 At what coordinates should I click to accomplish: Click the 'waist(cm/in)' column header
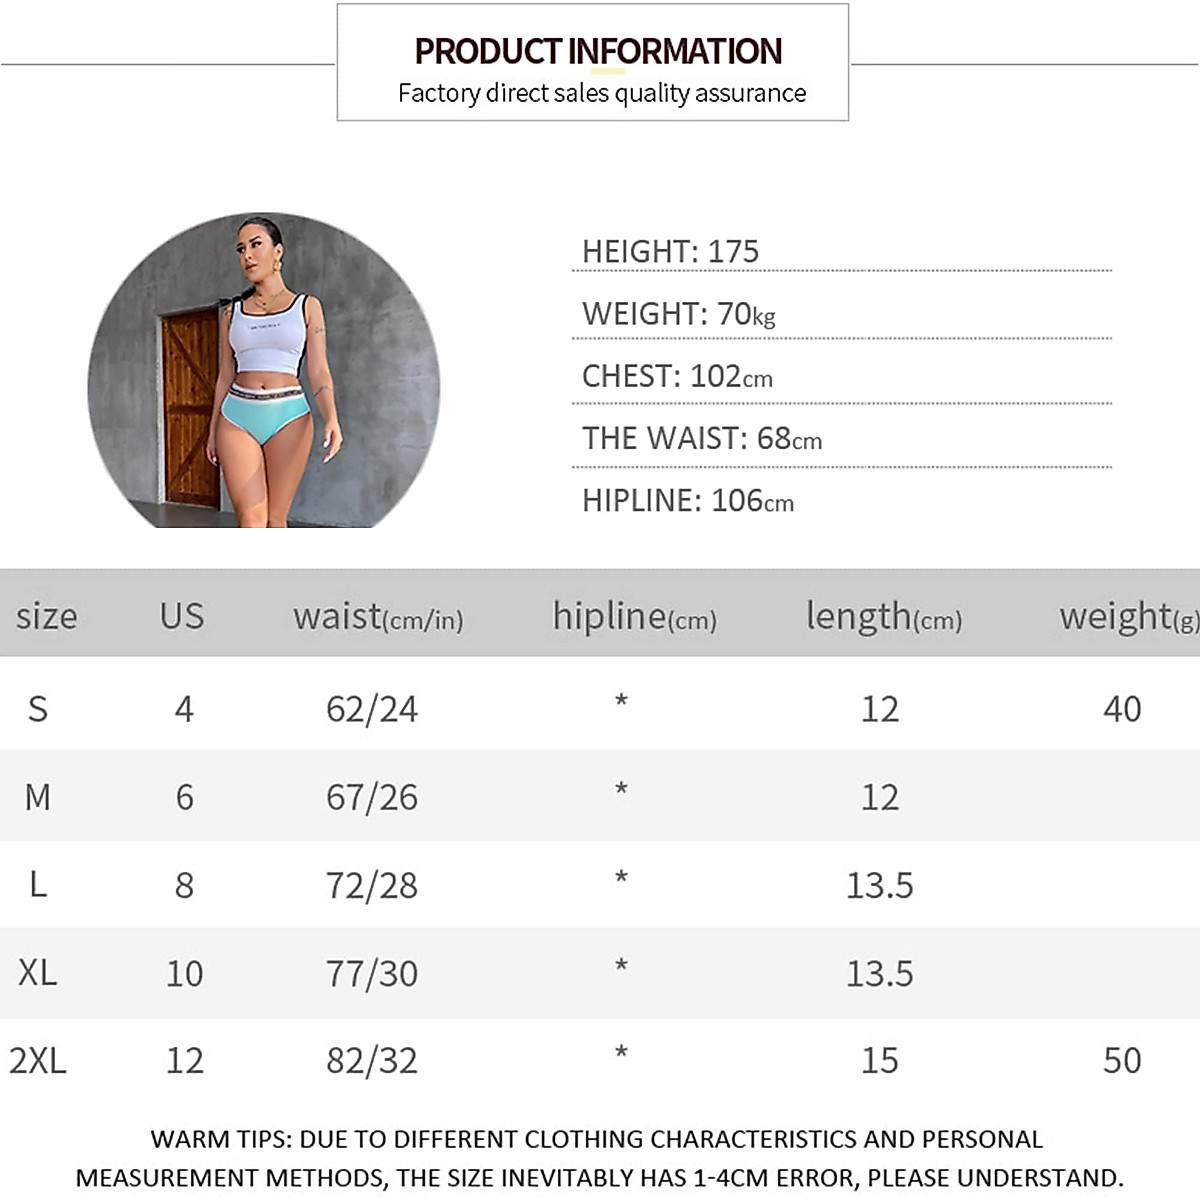(x=378, y=617)
